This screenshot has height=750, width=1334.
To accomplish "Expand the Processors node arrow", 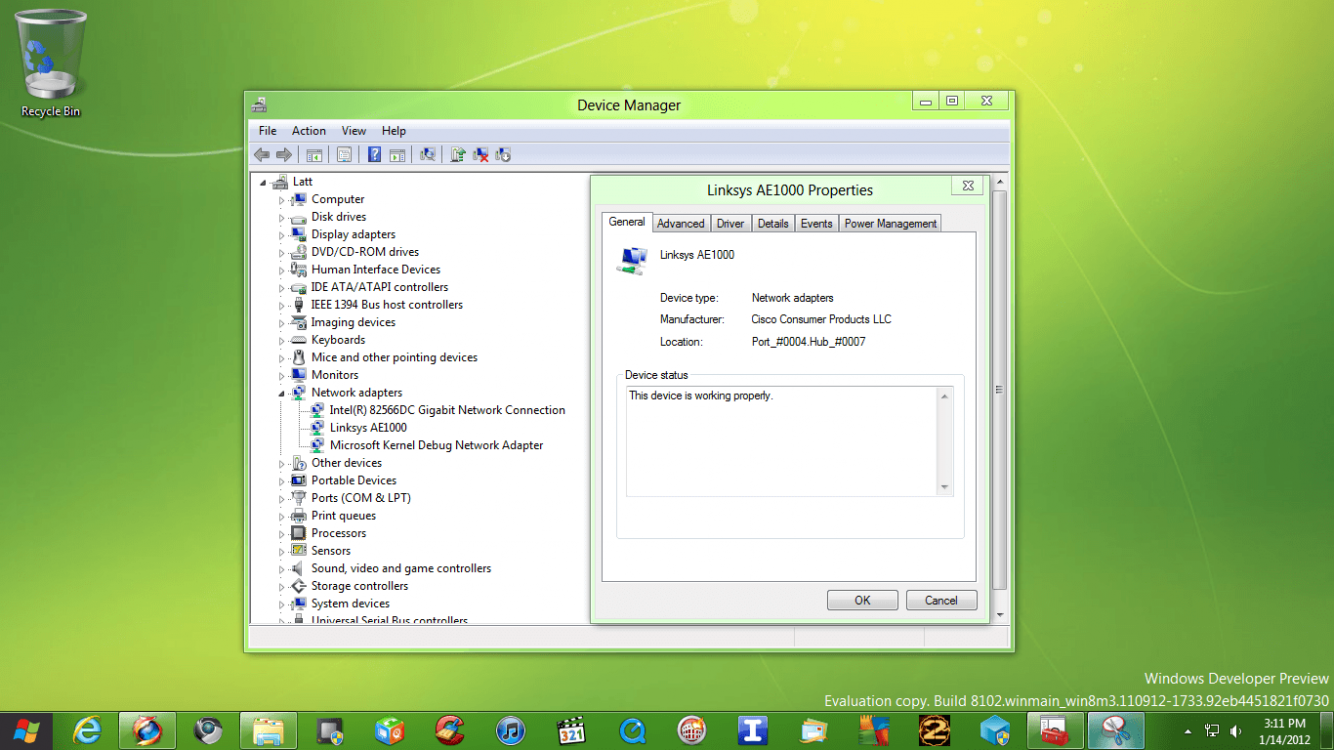I will 282,534.
